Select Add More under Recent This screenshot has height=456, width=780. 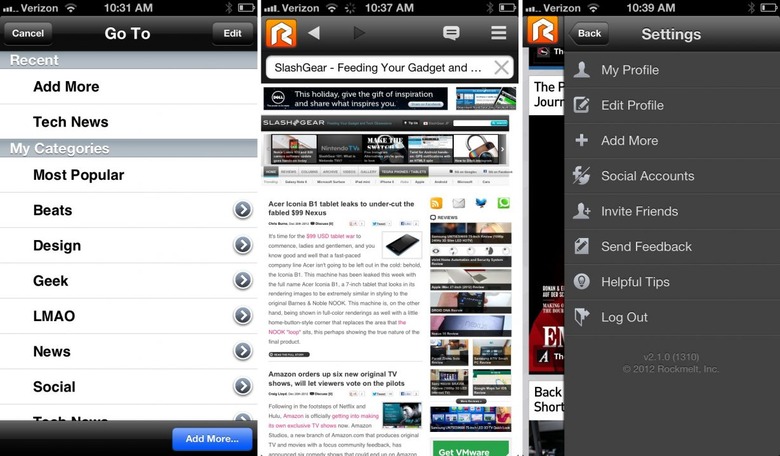128,87
